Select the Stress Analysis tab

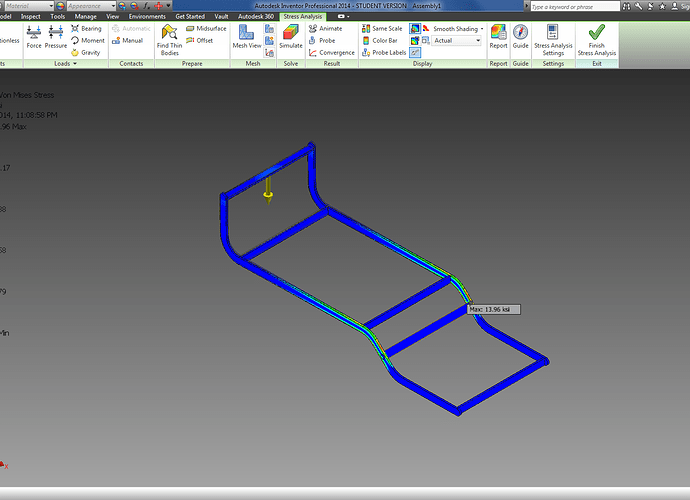coord(303,16)
